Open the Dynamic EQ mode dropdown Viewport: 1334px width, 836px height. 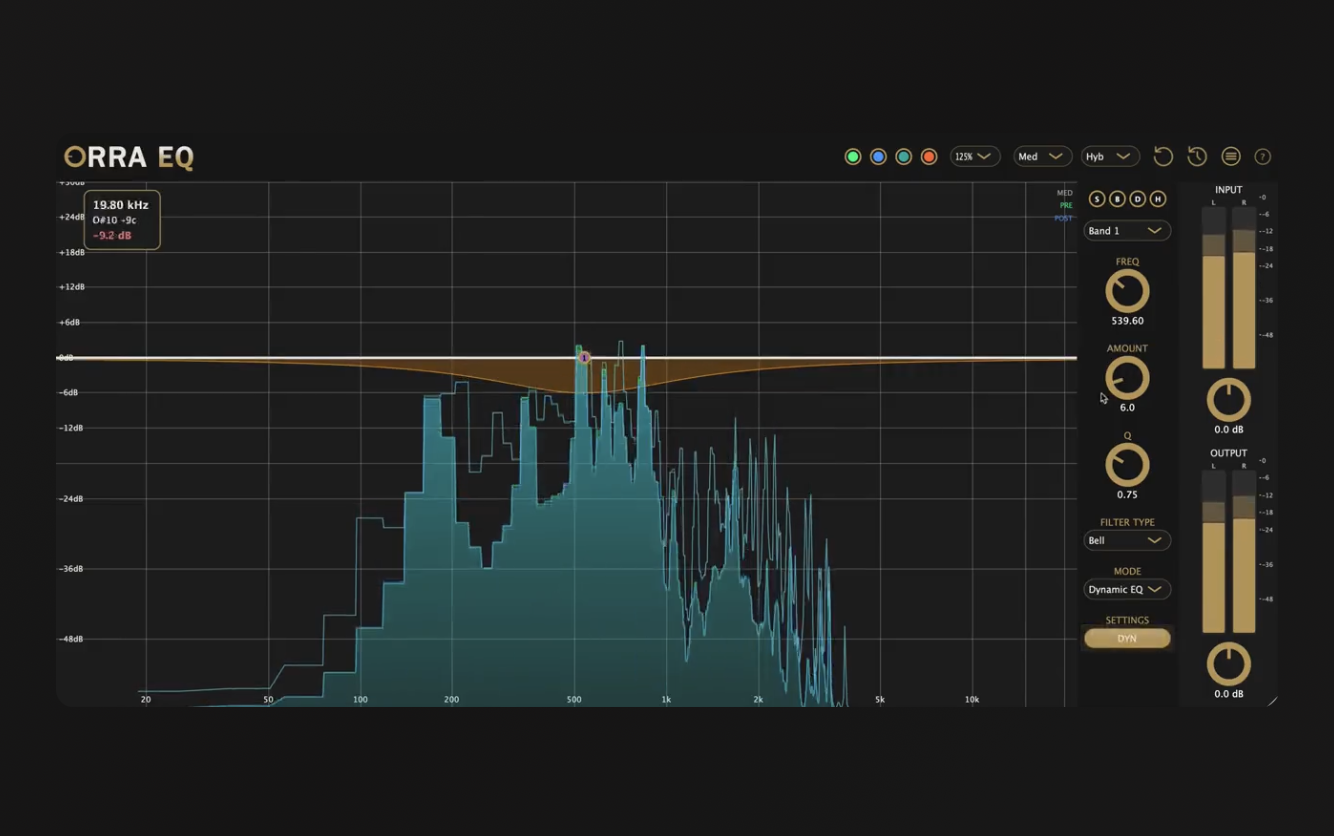[x=1127, y=590]
